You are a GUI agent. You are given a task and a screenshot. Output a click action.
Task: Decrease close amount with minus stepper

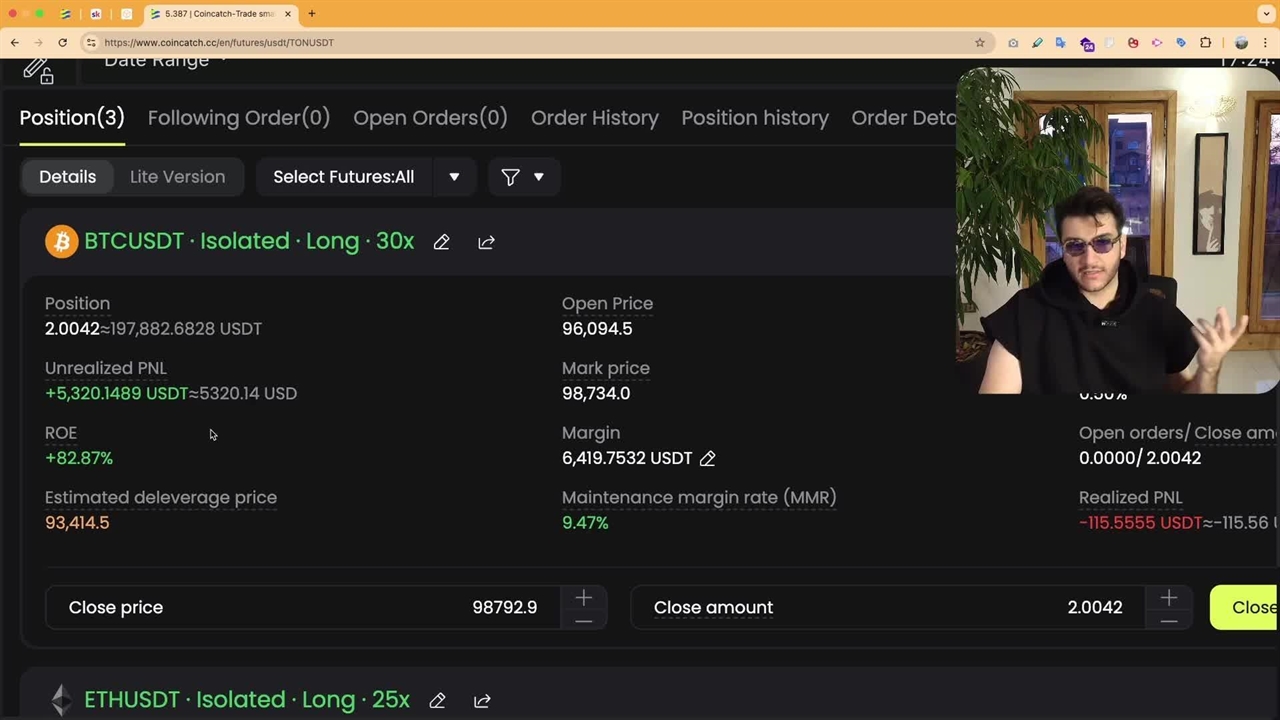1168,620
